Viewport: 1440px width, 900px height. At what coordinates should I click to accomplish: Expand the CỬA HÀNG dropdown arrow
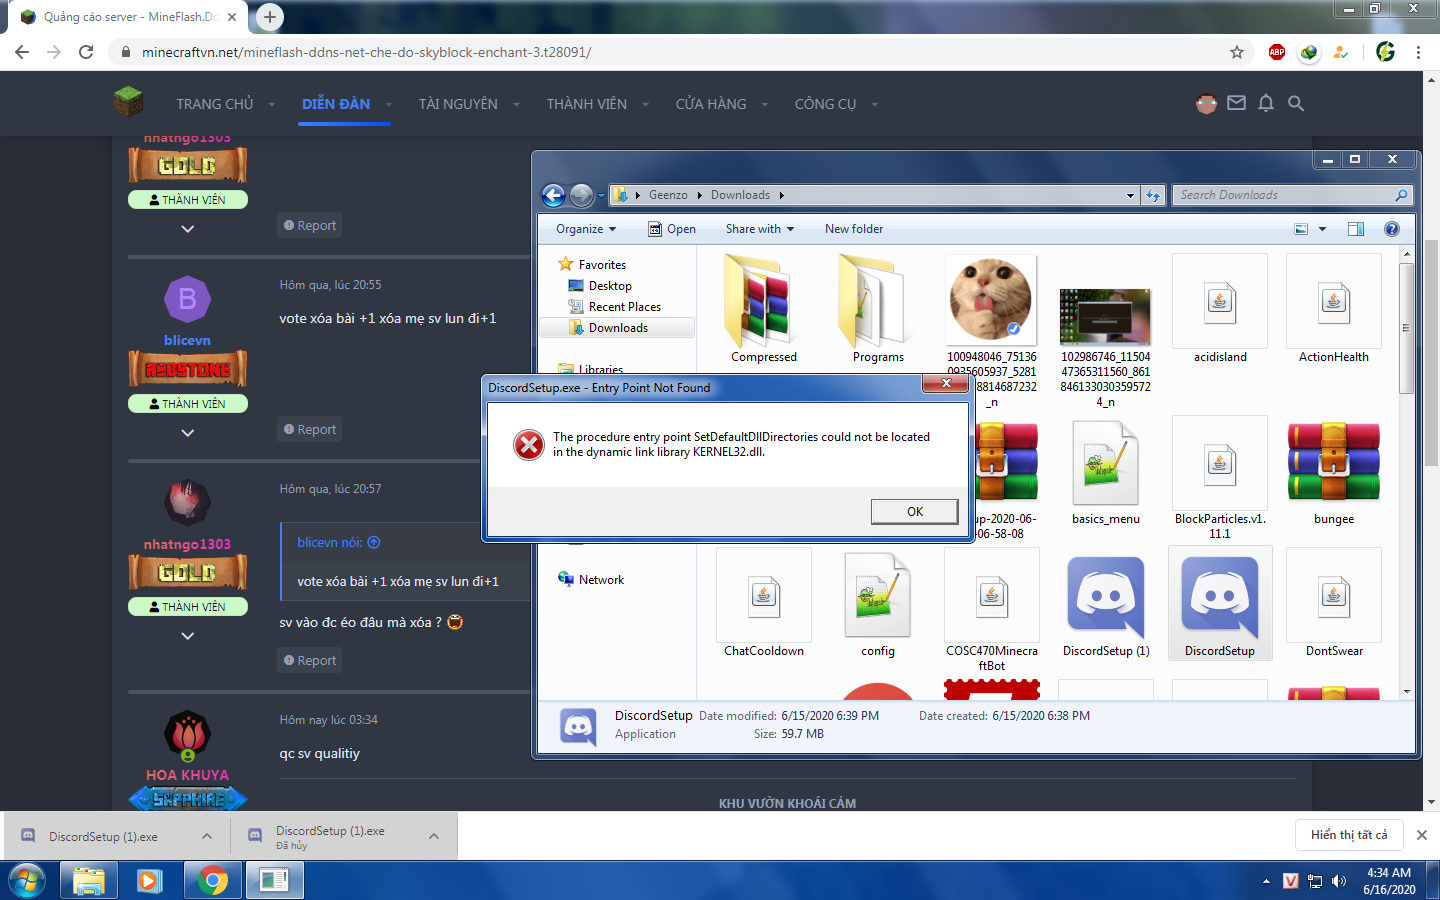(x=765, y=104)
